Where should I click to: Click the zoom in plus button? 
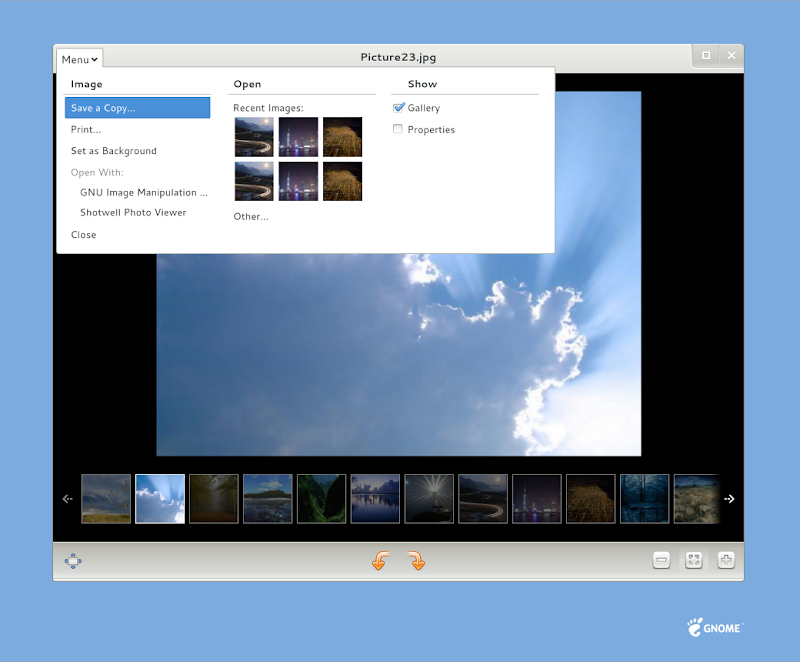pyautogui.click(x=726, y=561)
